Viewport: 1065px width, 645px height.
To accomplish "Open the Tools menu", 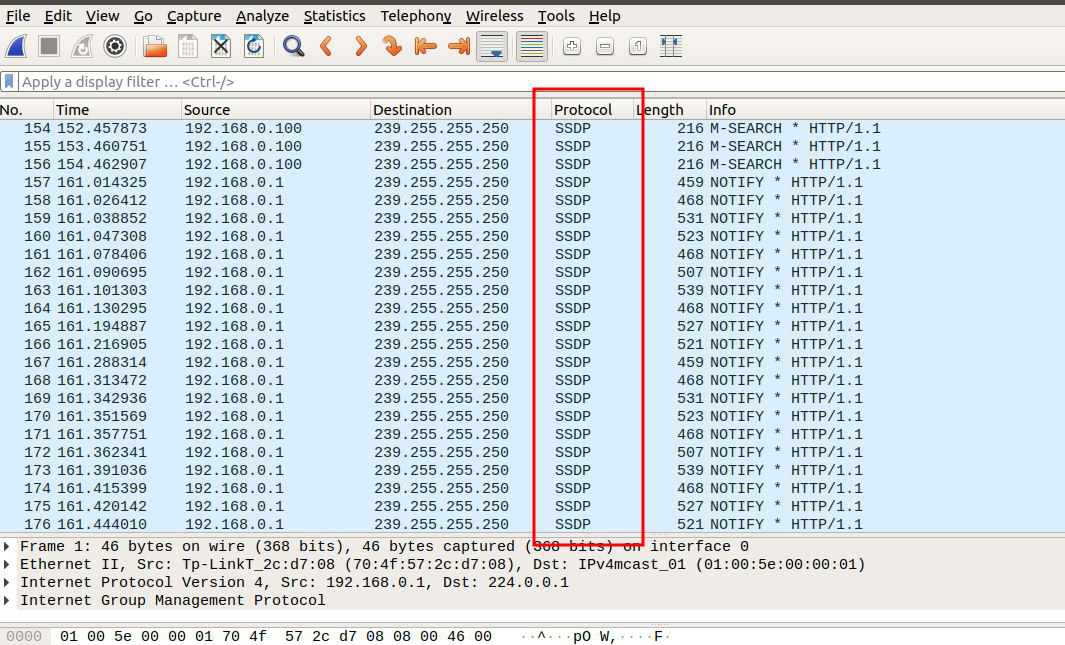I will tap(556, 16).
